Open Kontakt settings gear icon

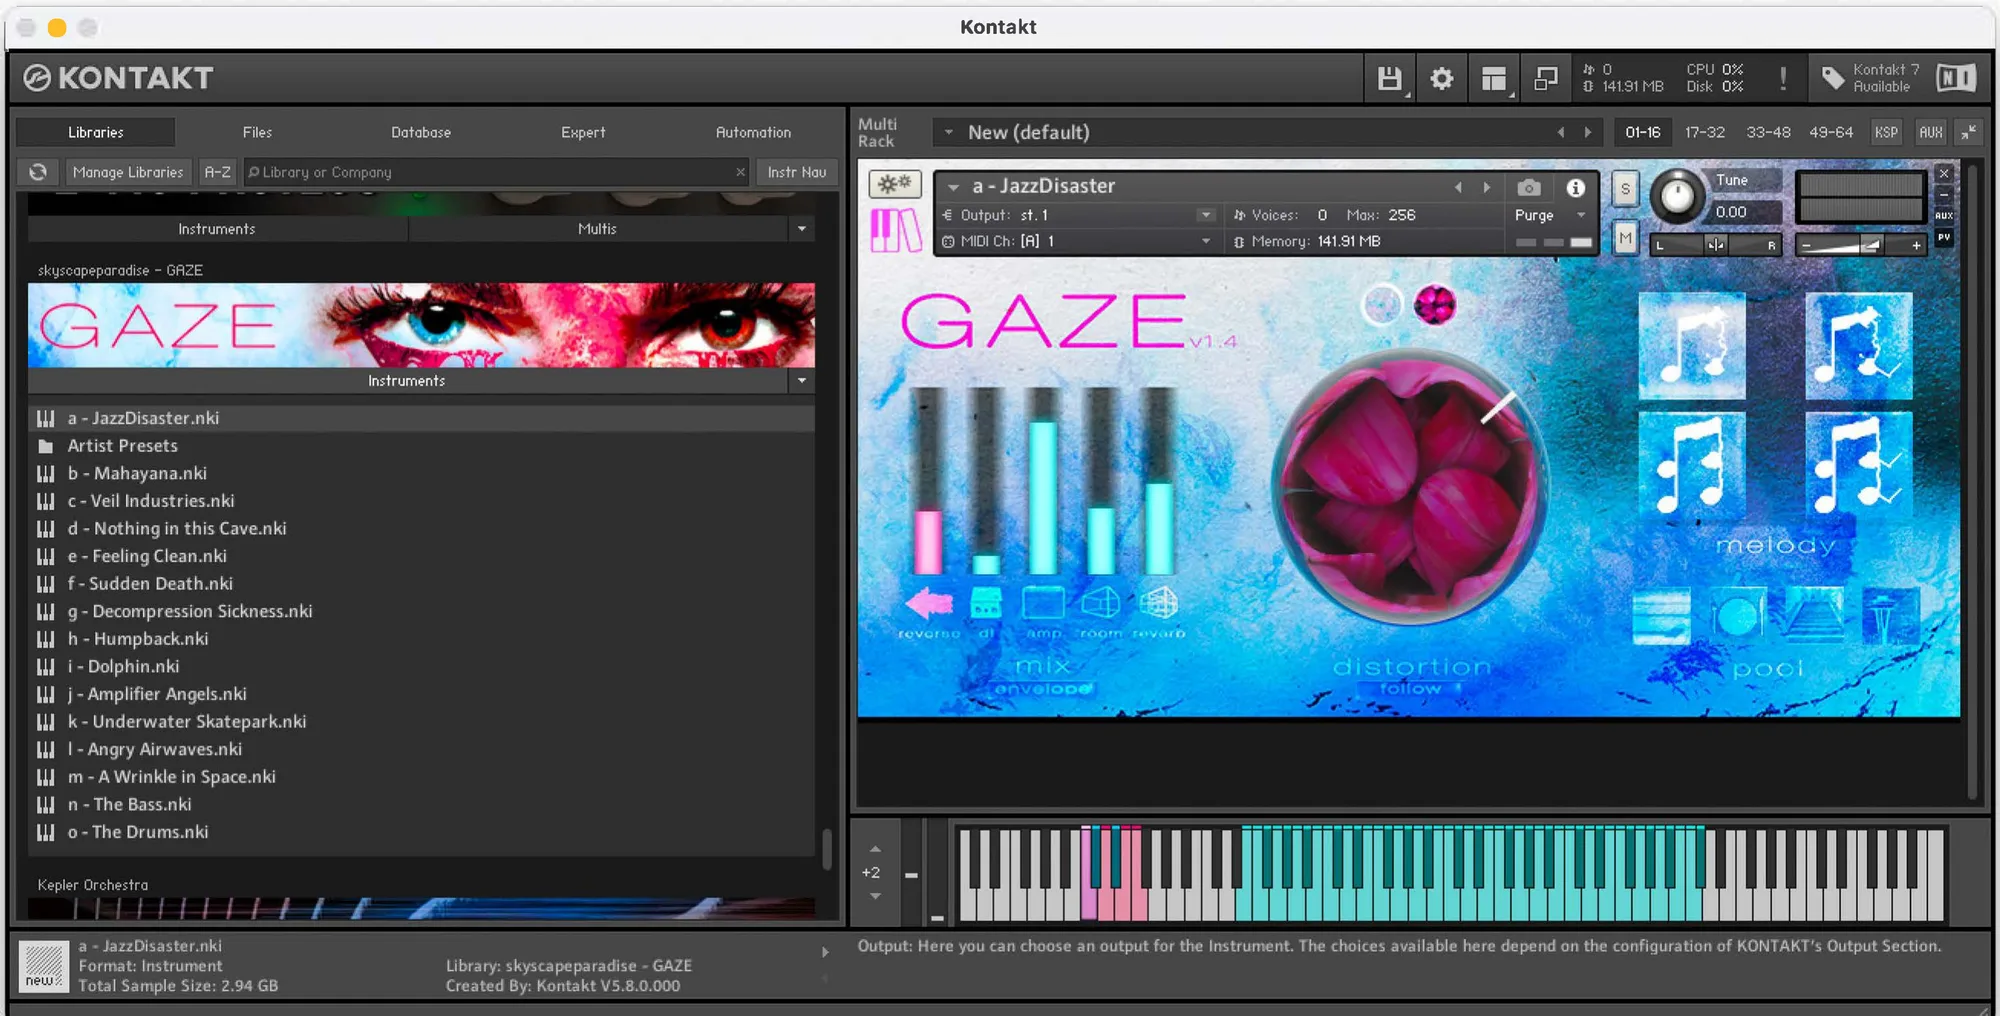click(x=1441, y=79)
